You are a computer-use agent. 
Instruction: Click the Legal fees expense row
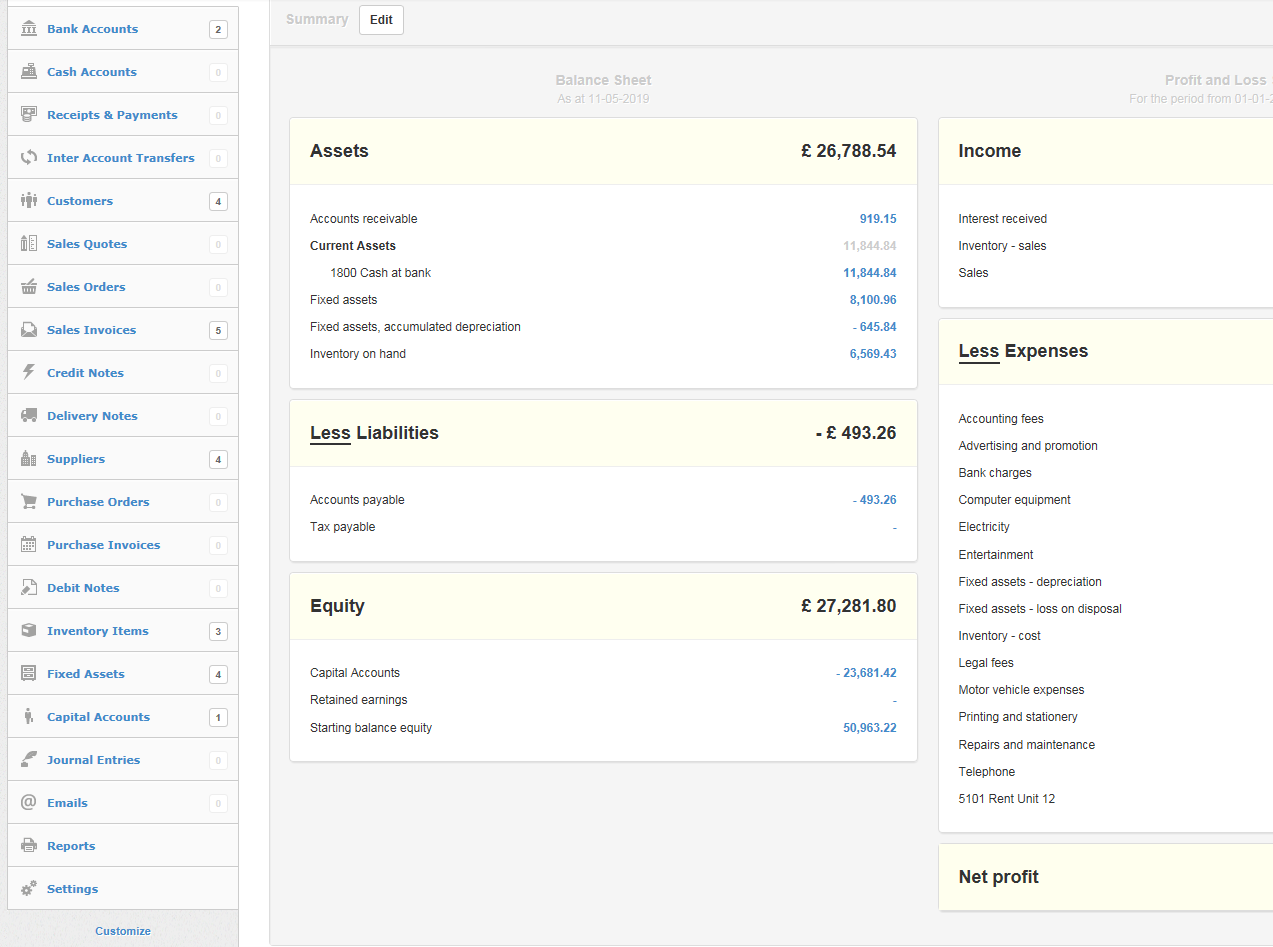[x=987, y=663]
